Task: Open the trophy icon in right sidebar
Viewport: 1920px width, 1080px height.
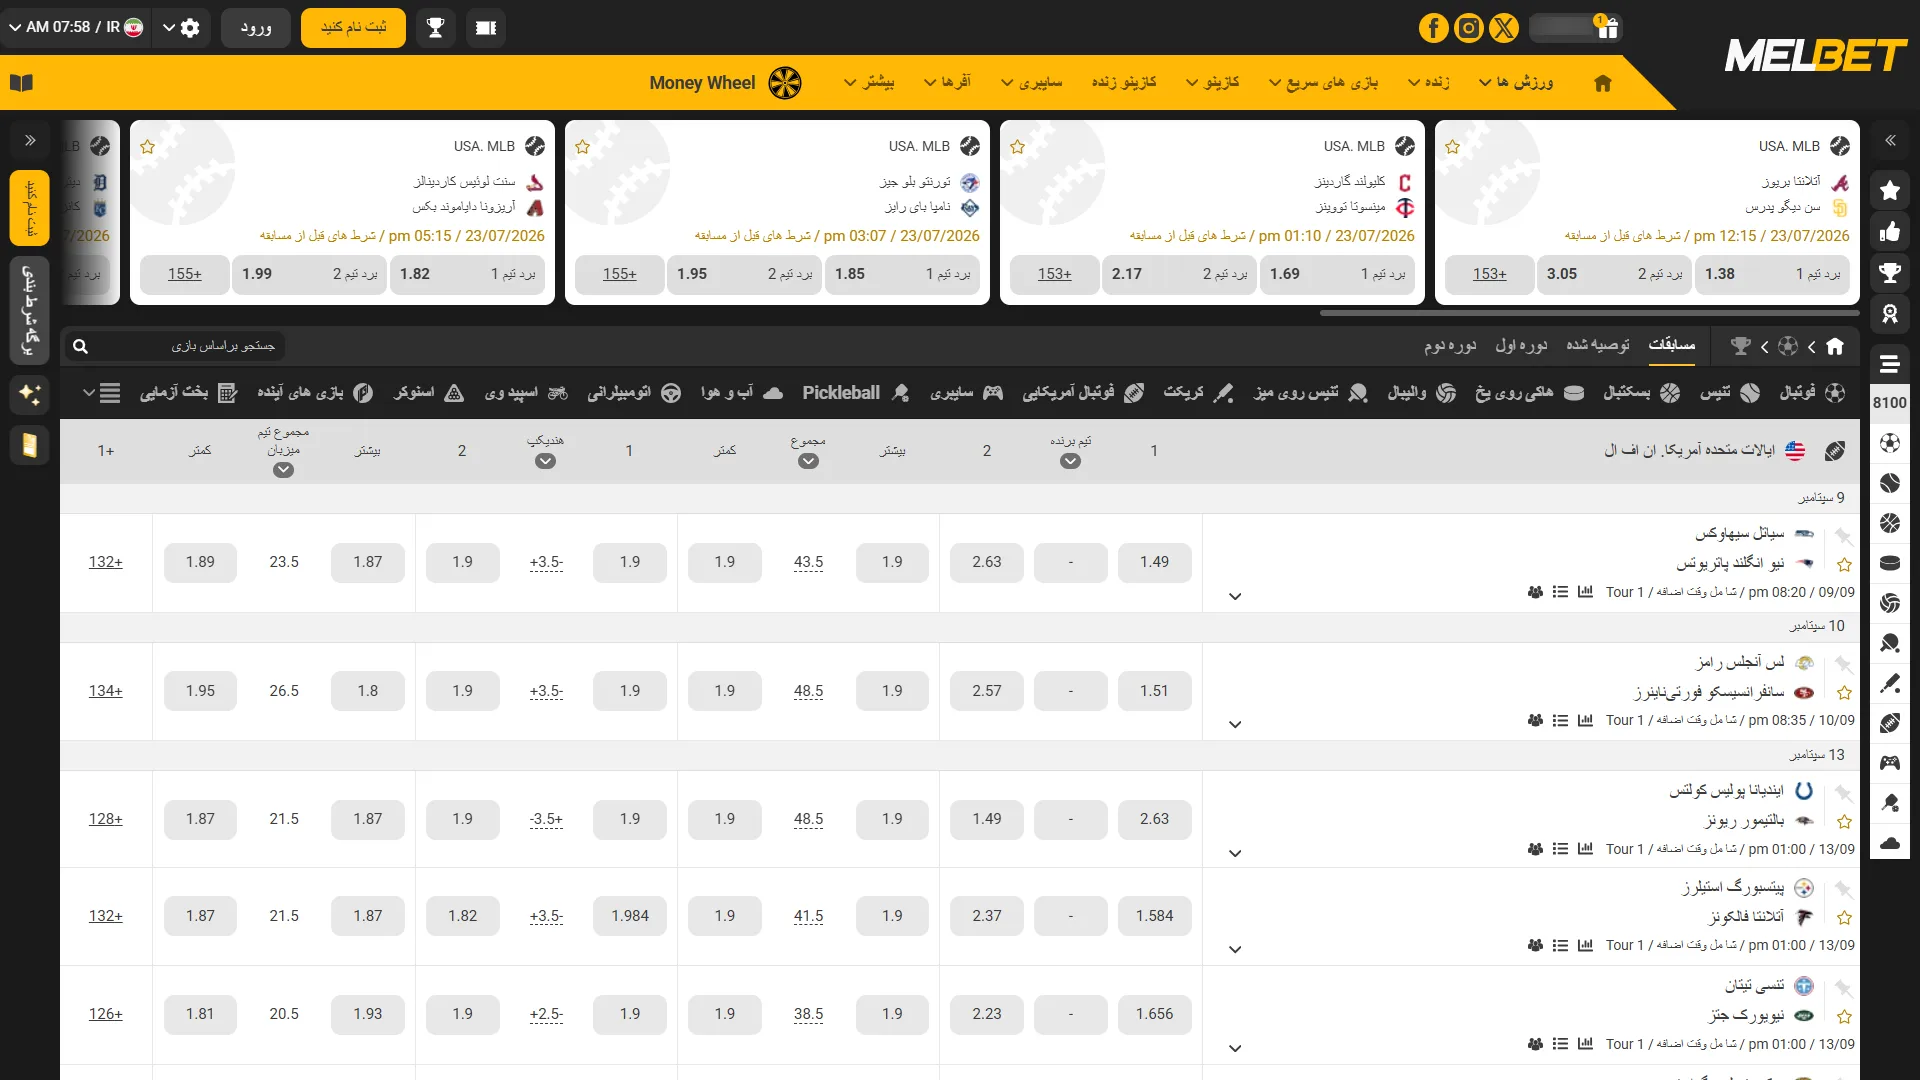Action: [1890, 273]
